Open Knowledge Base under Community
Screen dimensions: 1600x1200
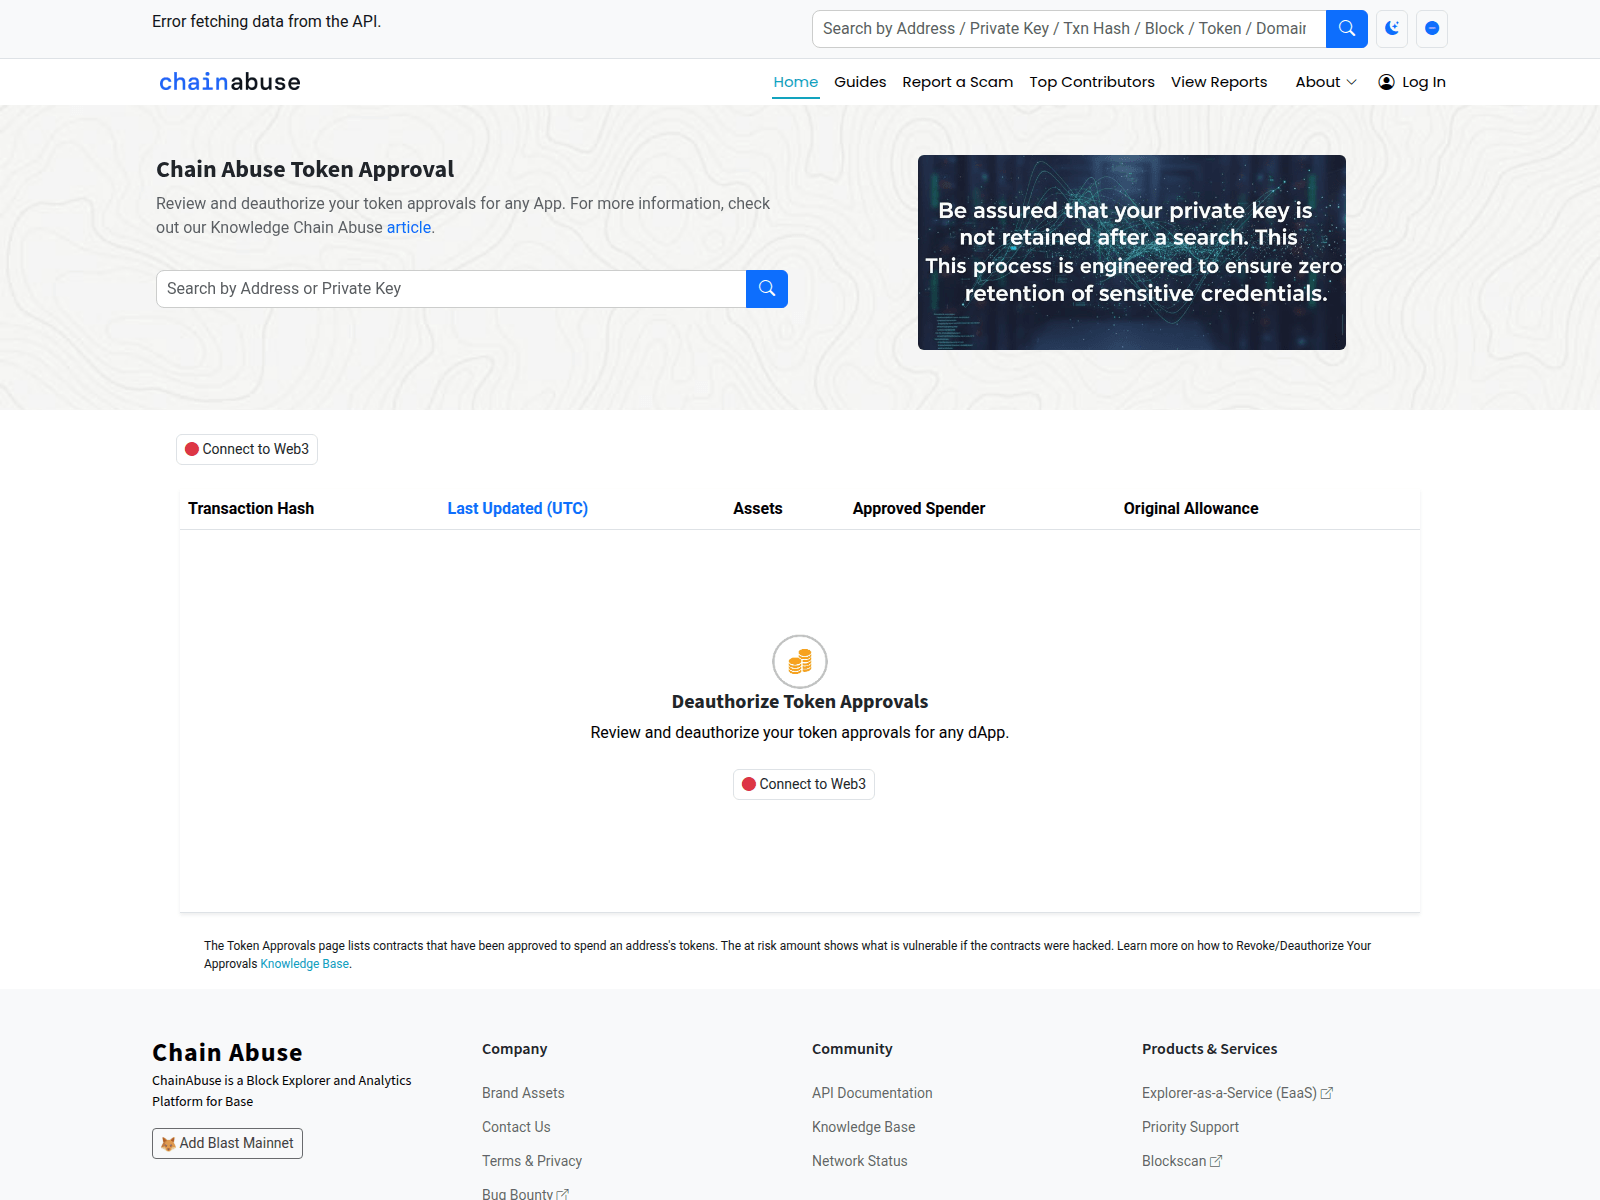pyautogui.click(x=864, y=1127)
